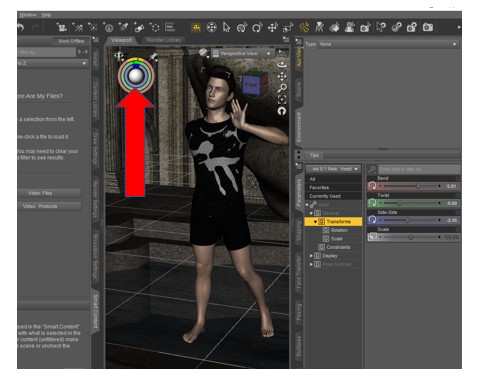This screenshot has width=482, height=387.
Task: Open the Perspective View dropdown
Action: tap(242, 53)
